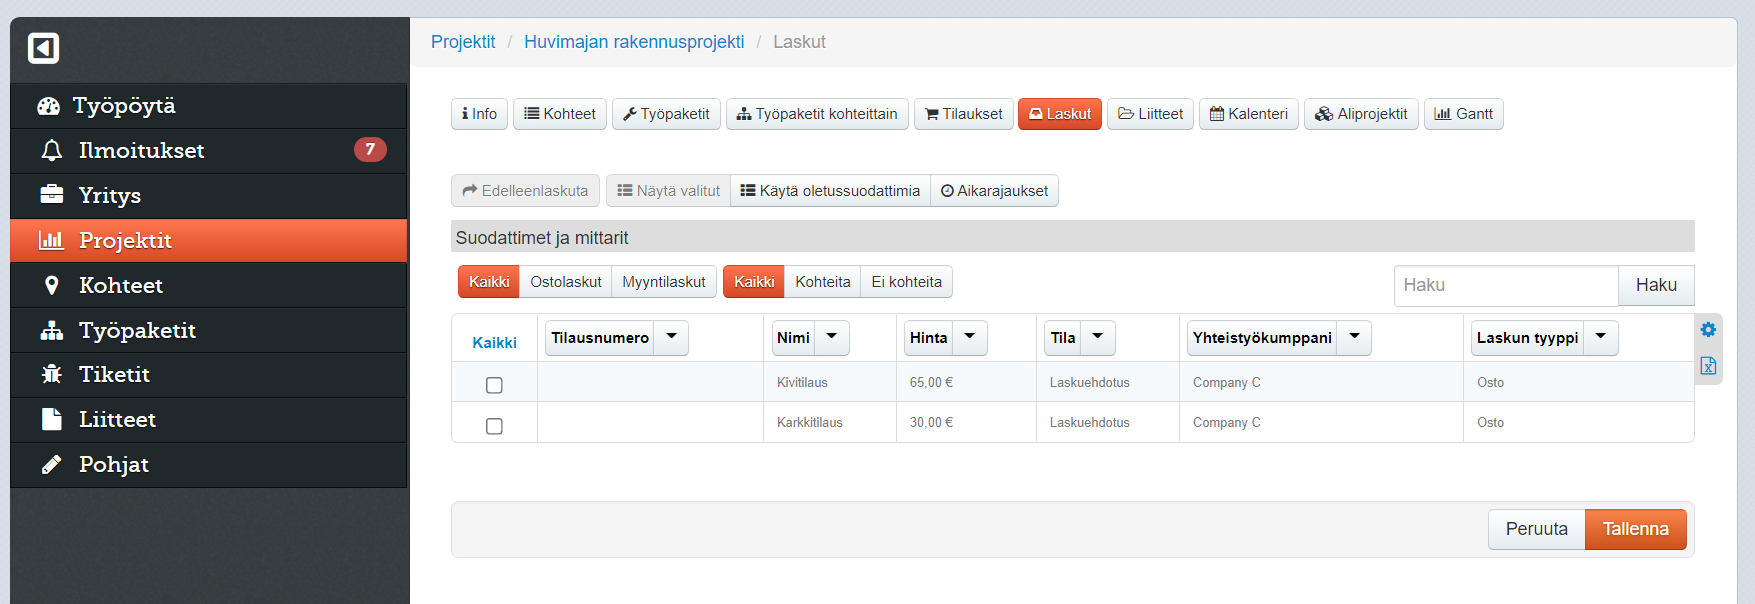
Task: Open Pohjat with the pencil icon
Action: [x=52, y=464]
